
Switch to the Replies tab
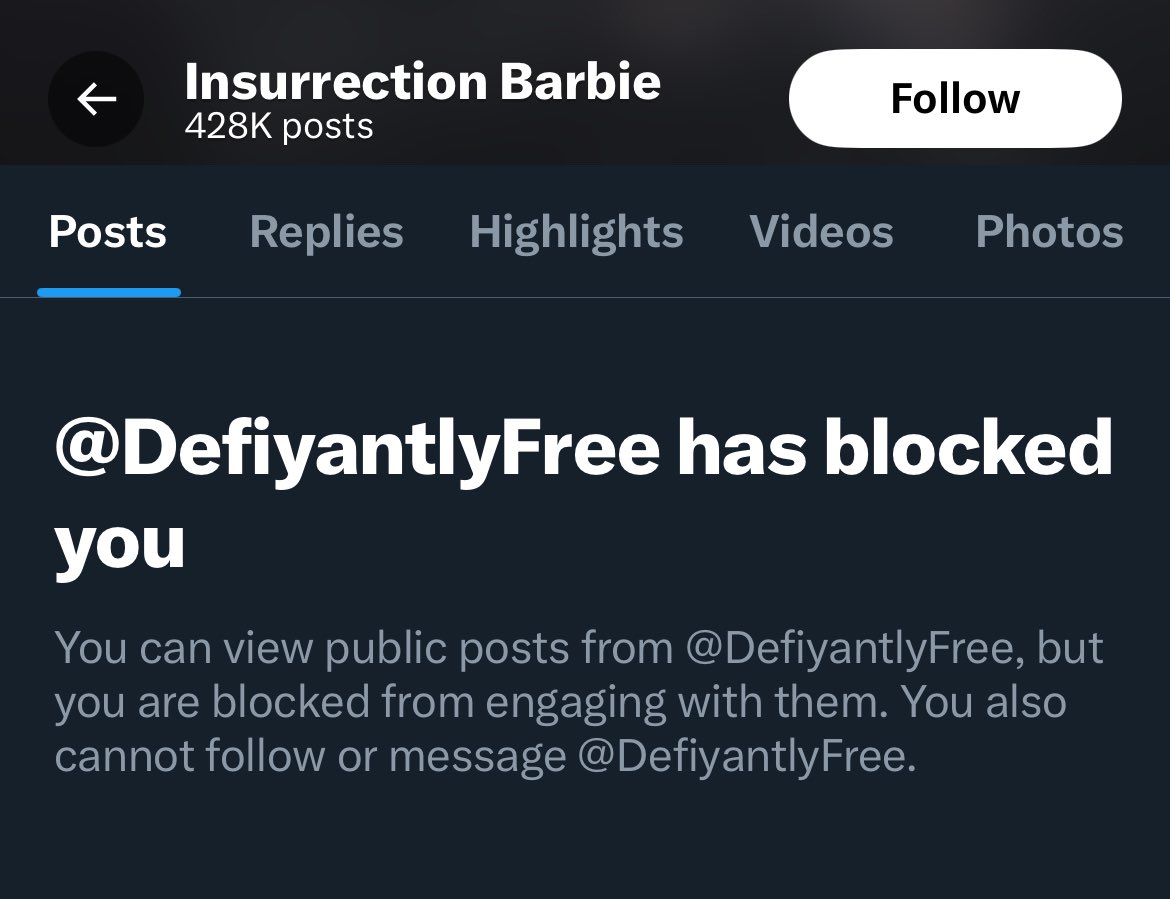pos(326,232)
